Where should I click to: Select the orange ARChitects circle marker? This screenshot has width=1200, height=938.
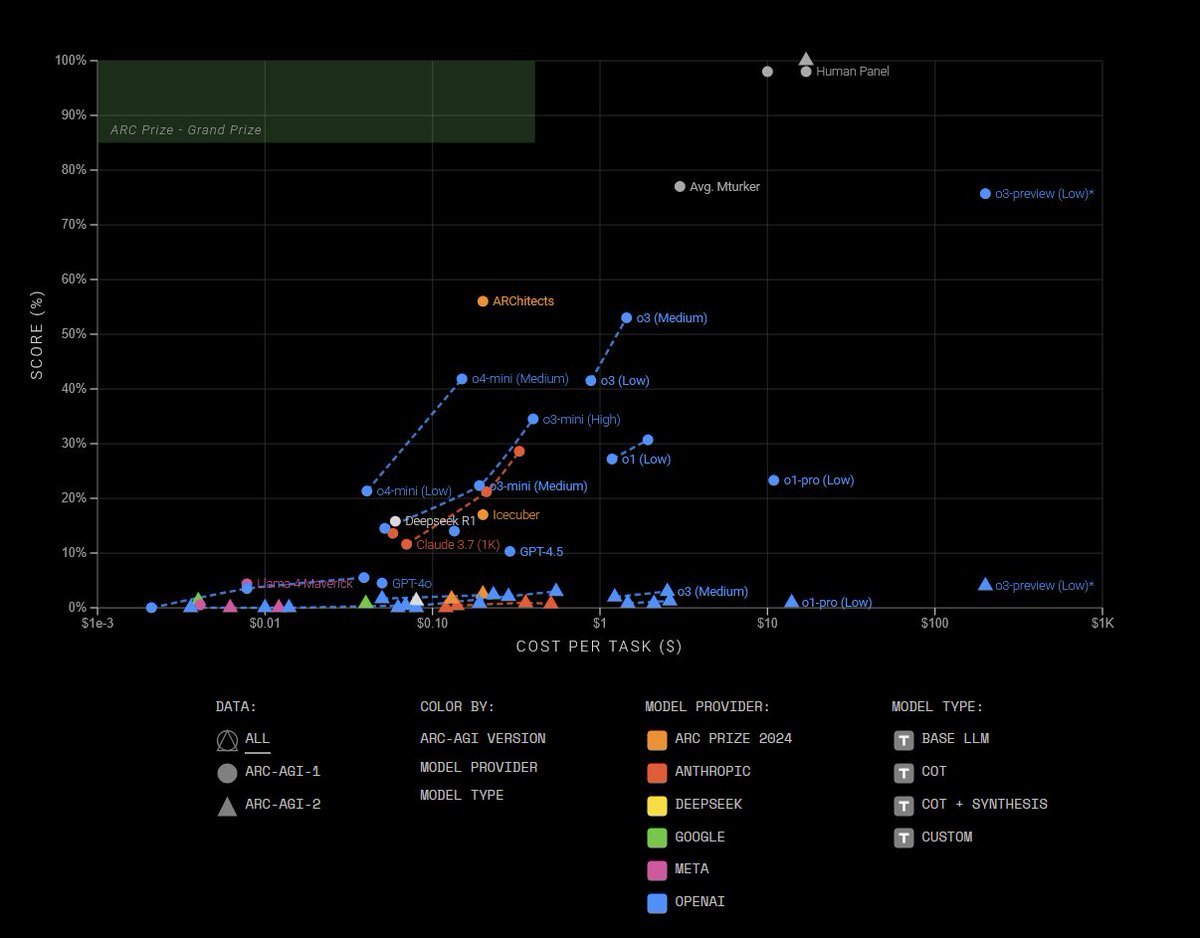[x=483, y=301]
